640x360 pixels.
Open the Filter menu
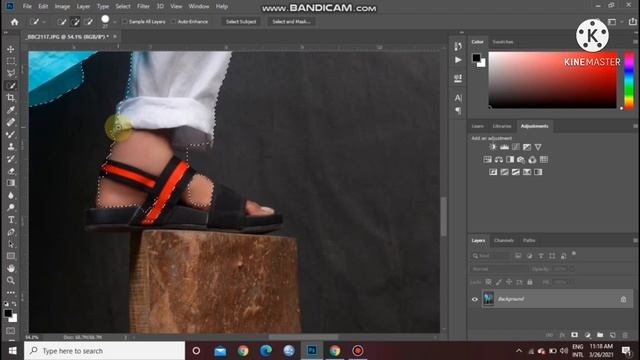tap(143, 7)
